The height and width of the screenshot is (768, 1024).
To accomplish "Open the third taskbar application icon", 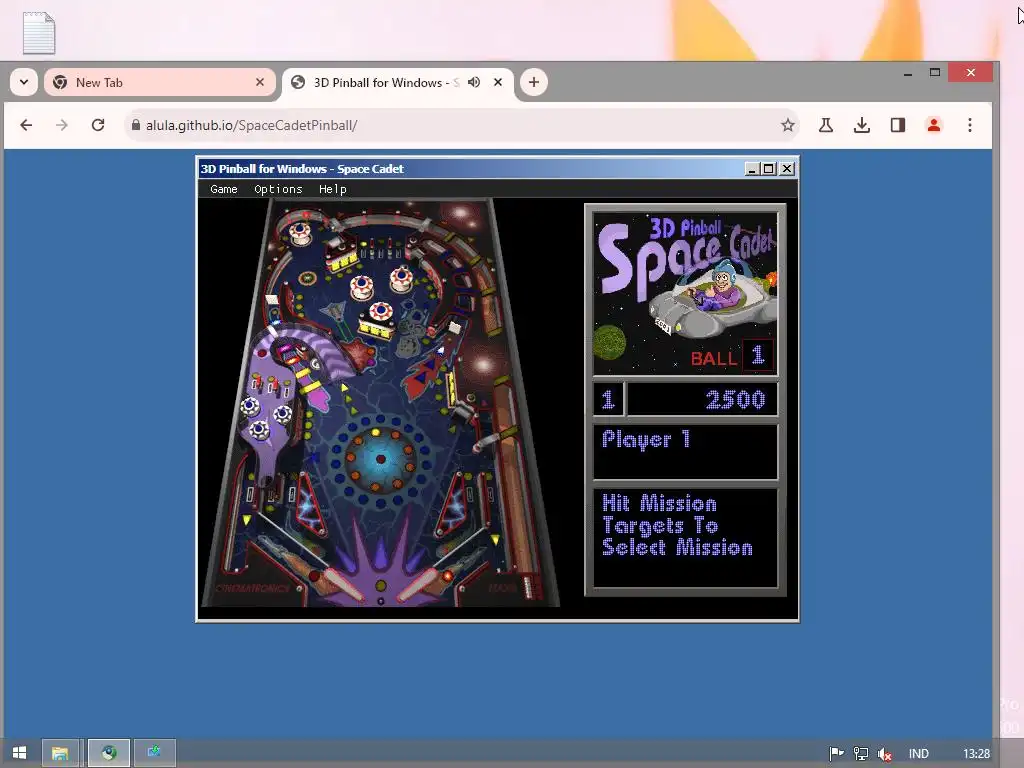I will [x=155, y=753].
